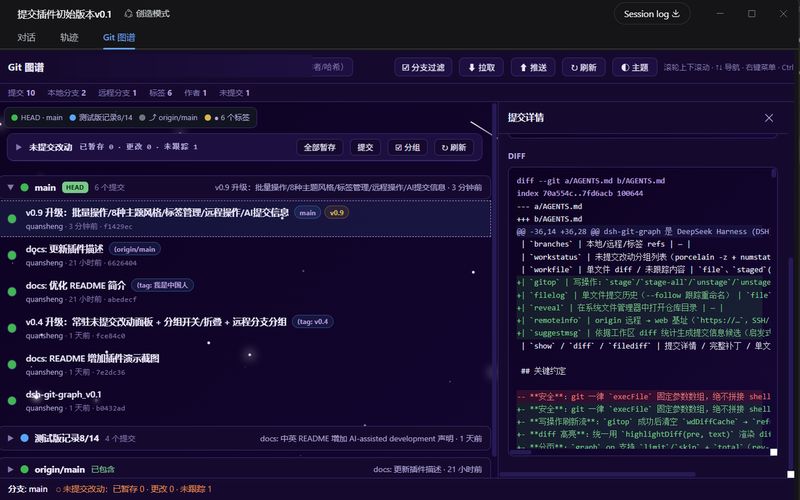Click the origin/main label badge
800x500 pixels.
(x=135, y=249)
